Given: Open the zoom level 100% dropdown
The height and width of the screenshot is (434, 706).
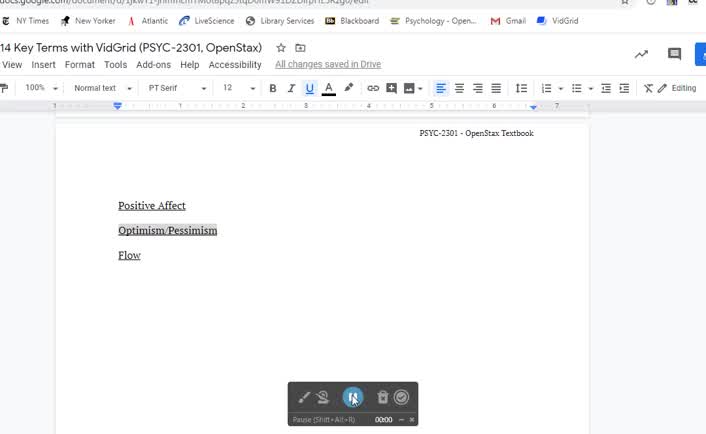Looking at the screenshot, I should [x=41, y=88].
